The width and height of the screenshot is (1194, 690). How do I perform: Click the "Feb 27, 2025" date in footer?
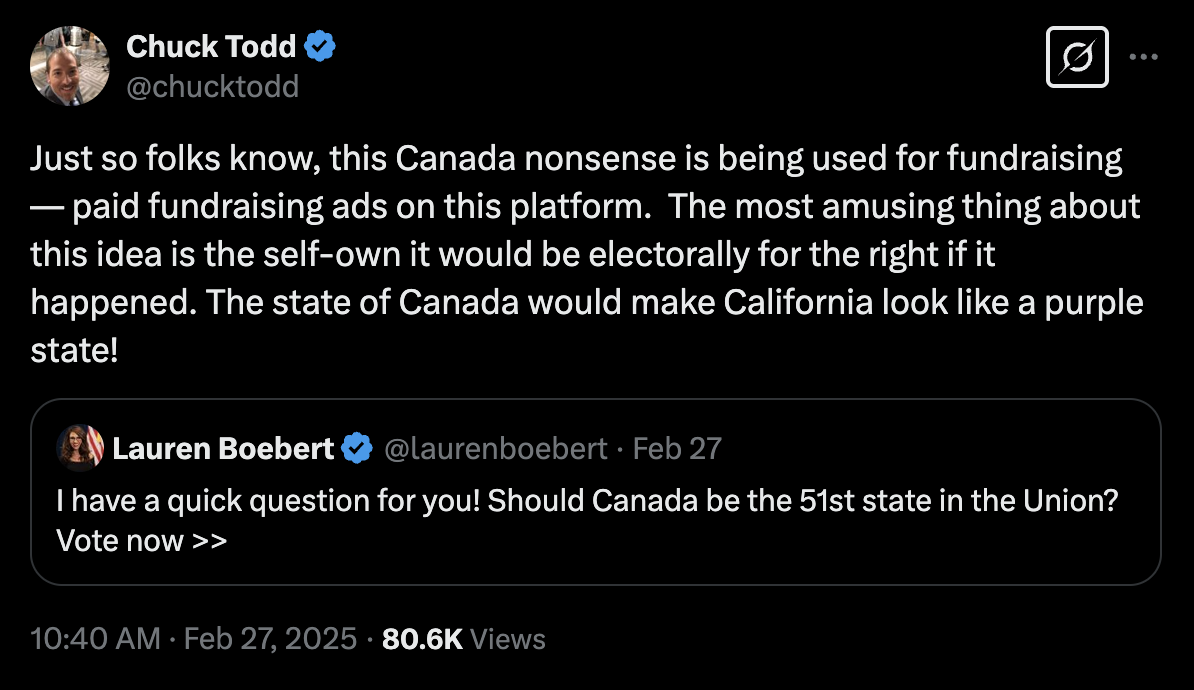[x=269, y=639]
